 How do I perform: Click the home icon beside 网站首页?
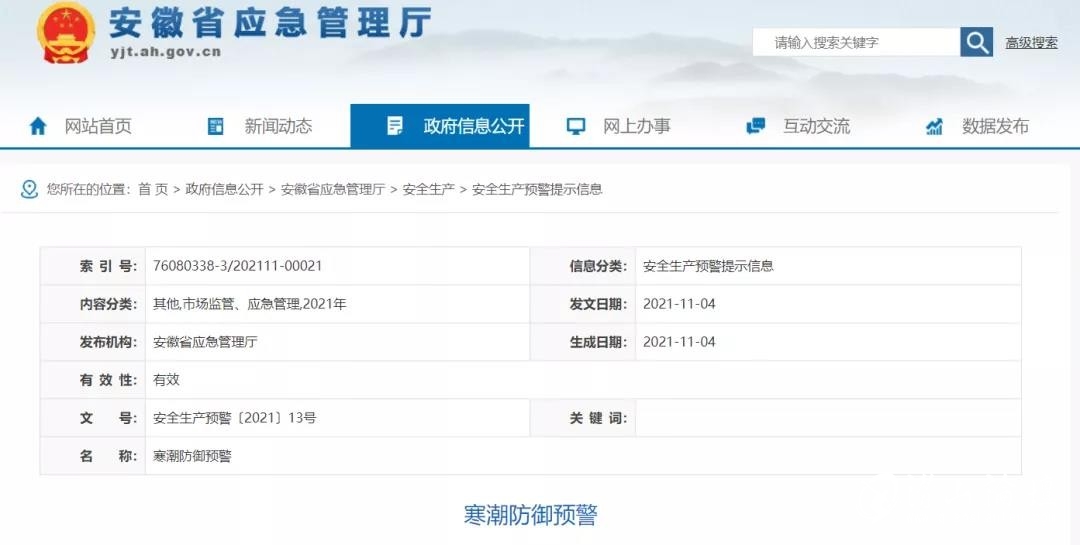pyautogui.click(x=38, y=126)
